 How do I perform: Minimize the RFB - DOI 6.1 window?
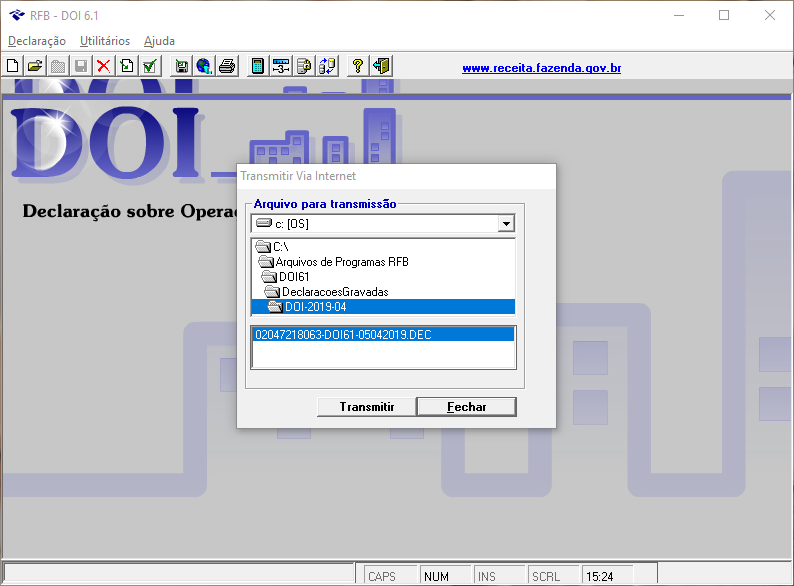[679, 15]
